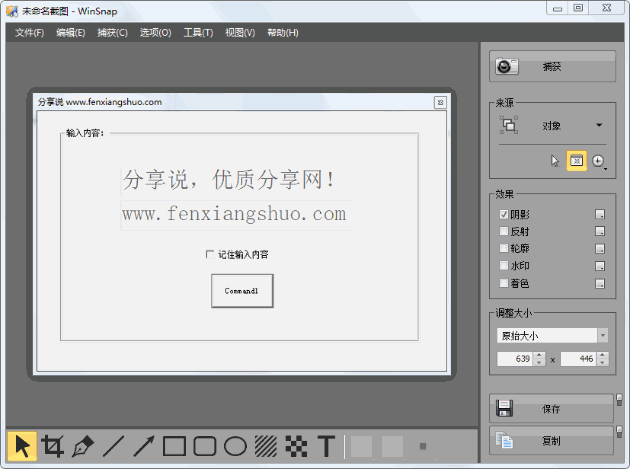Choose the Line drawing tool

pyautogui.click(x=114, y=446)
